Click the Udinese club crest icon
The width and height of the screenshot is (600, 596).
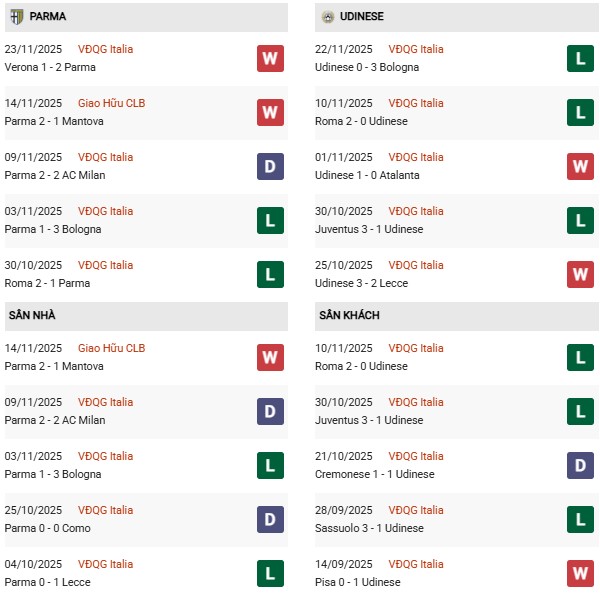[327, 17]
